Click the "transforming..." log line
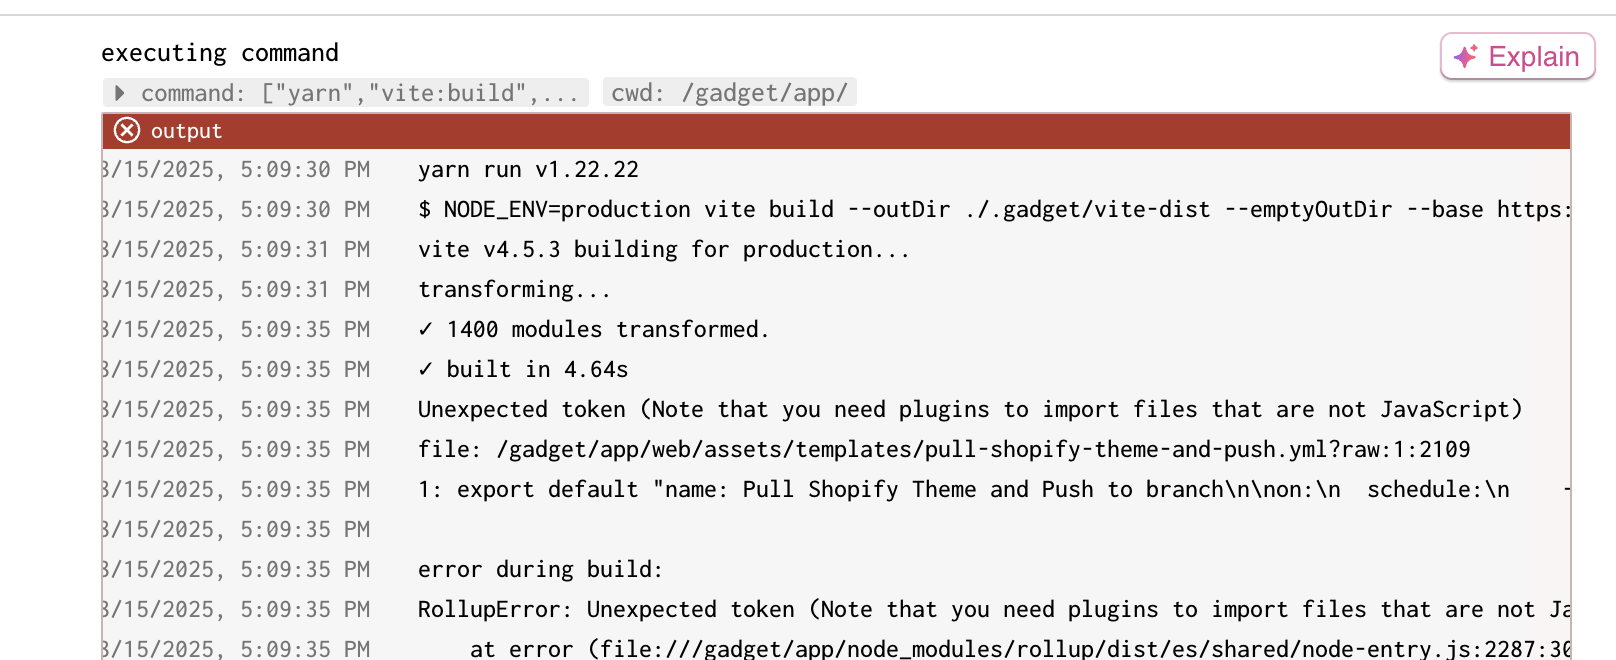This screenshot has width=1616, height=660. pyautogui.click(x=514, y=290)
